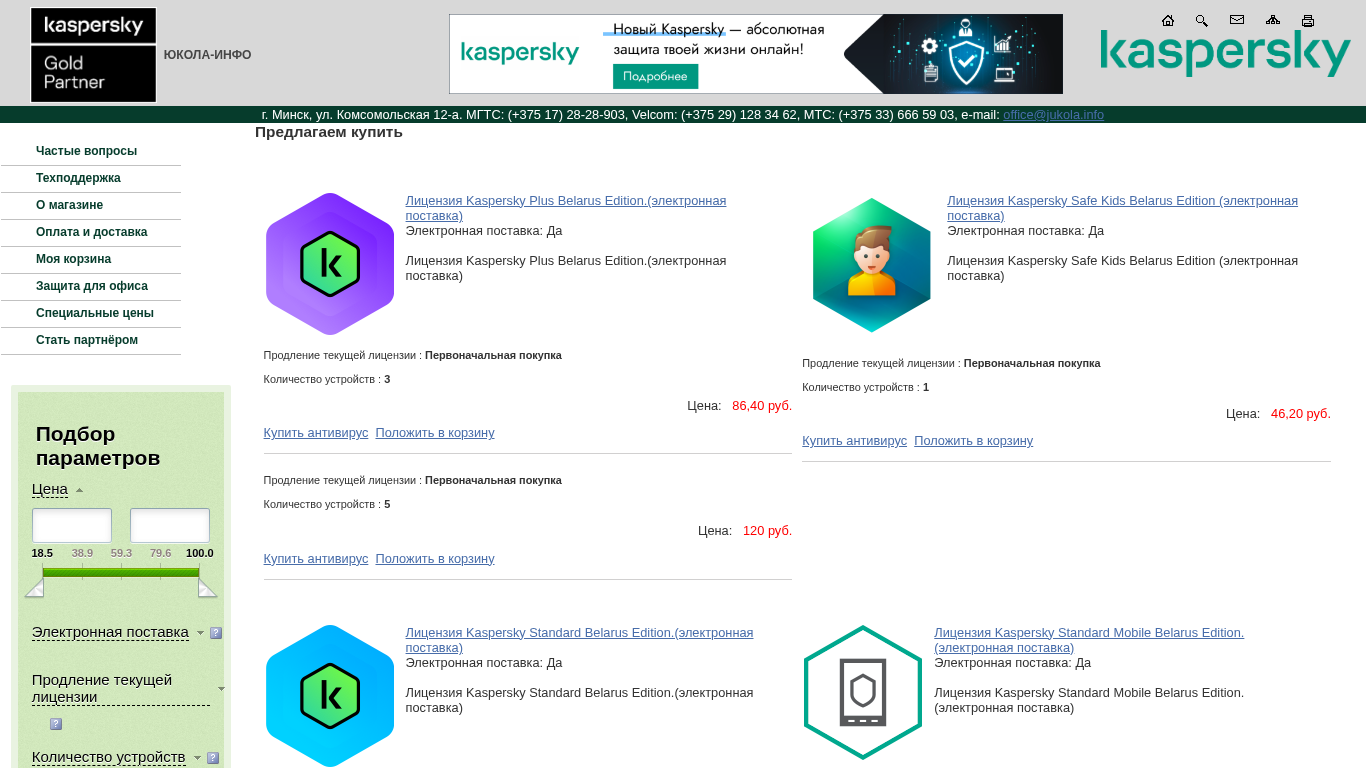
Task: Click the green price range slider bar
Action: coord(121,573)
